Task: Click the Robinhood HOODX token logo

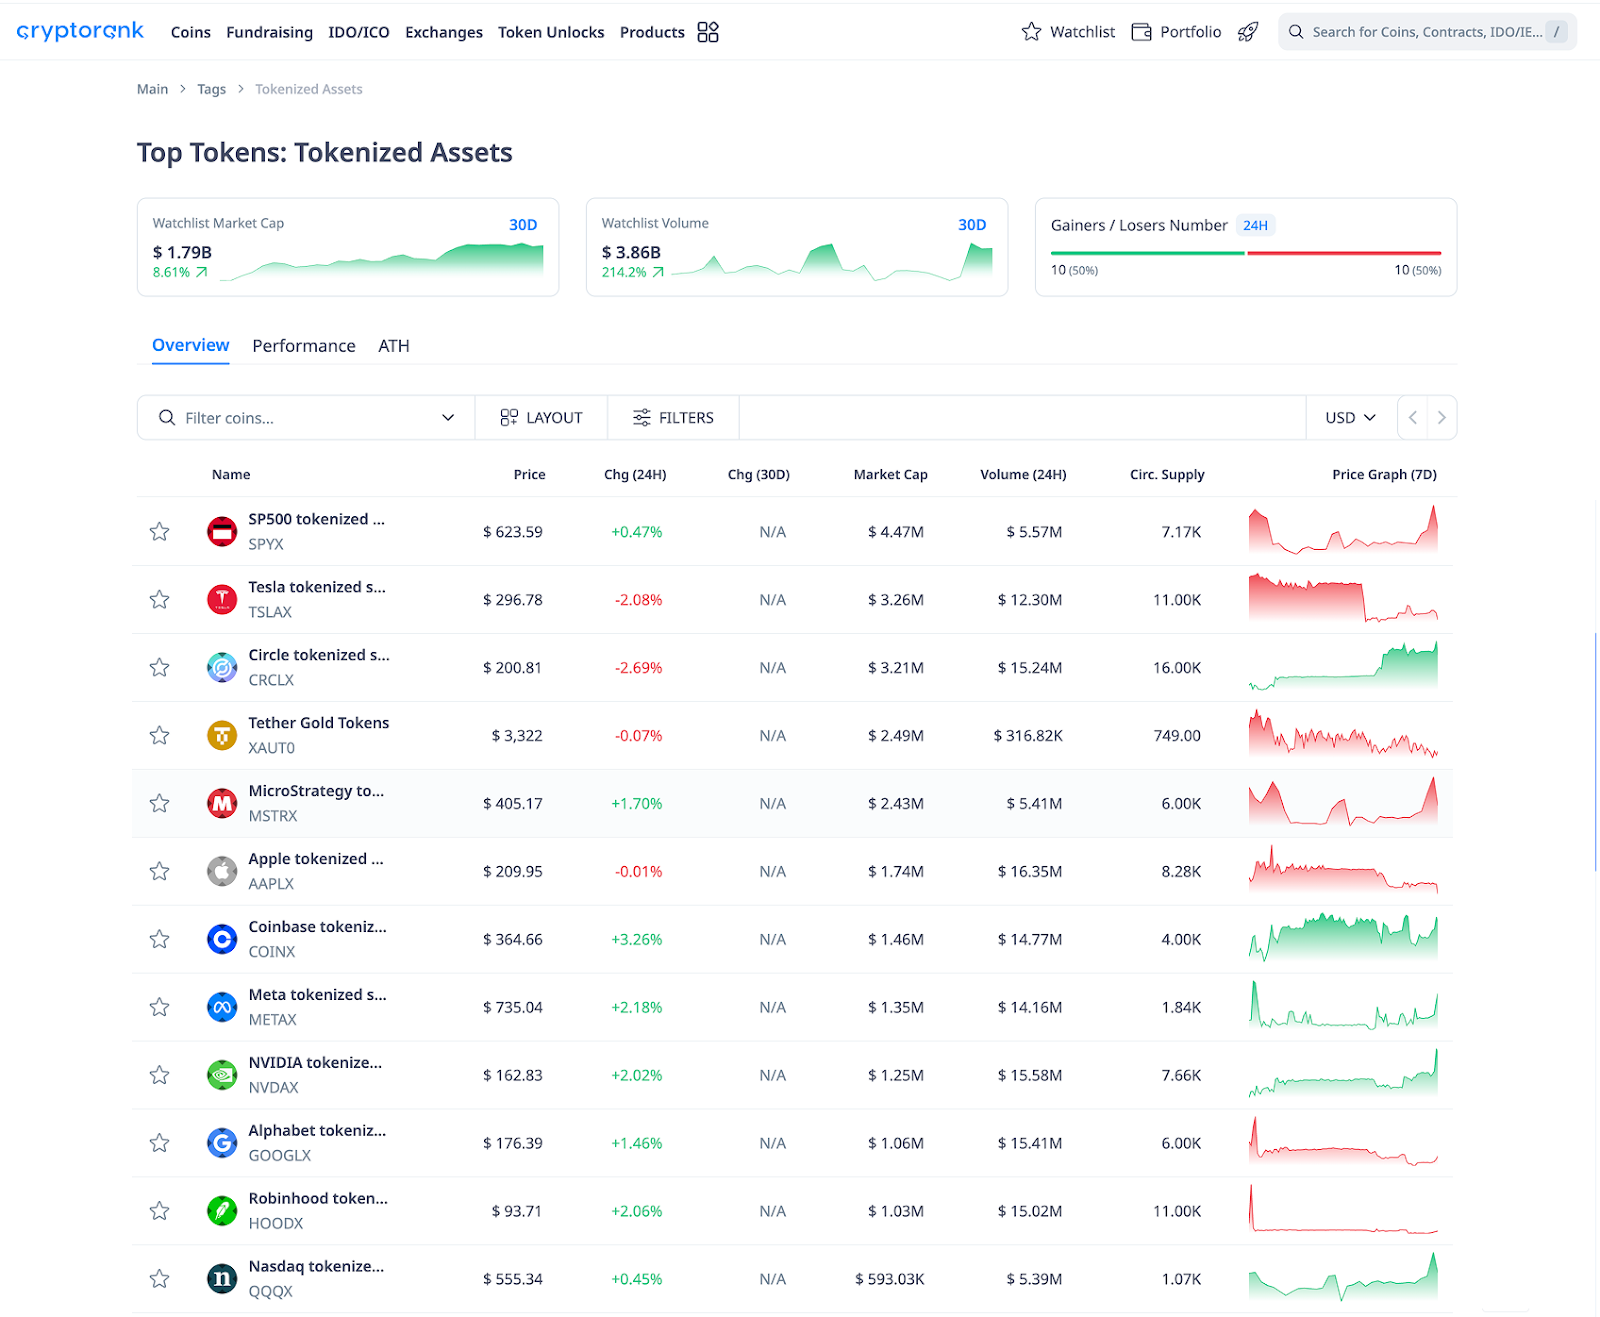Action: pyautogui.click(x=222, y=1211)
